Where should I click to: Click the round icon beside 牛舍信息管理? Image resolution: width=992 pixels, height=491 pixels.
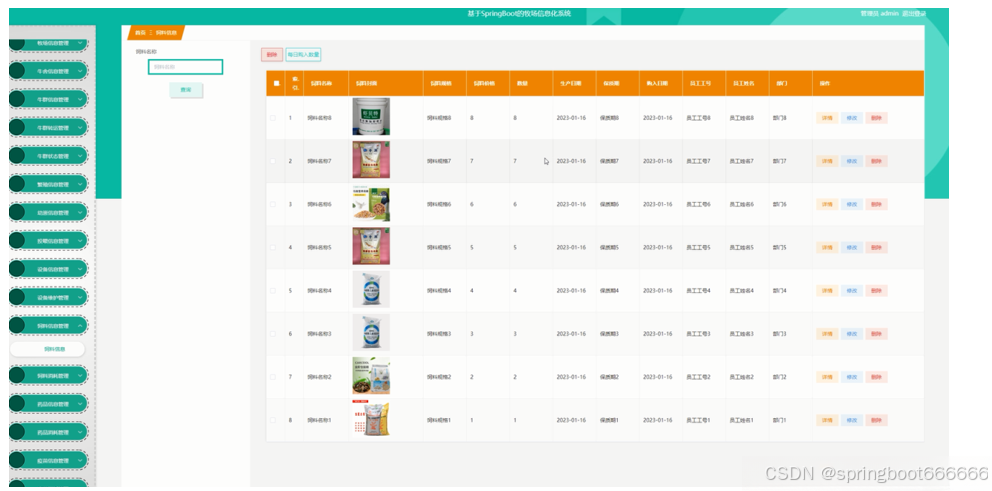[x=17, y=71]
